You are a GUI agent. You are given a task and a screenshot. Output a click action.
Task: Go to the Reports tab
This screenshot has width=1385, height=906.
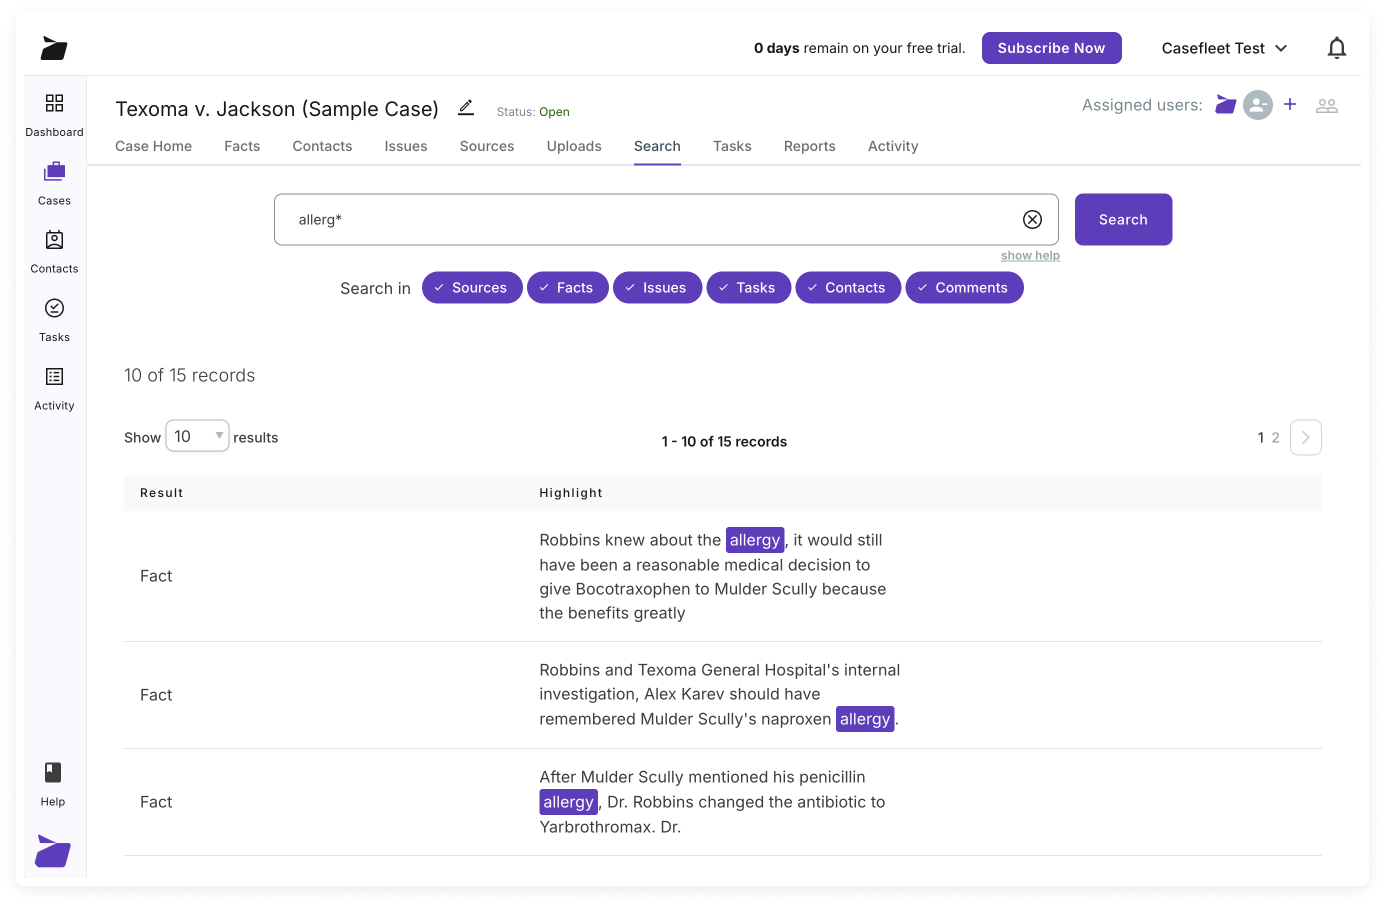tap(809, 146)
